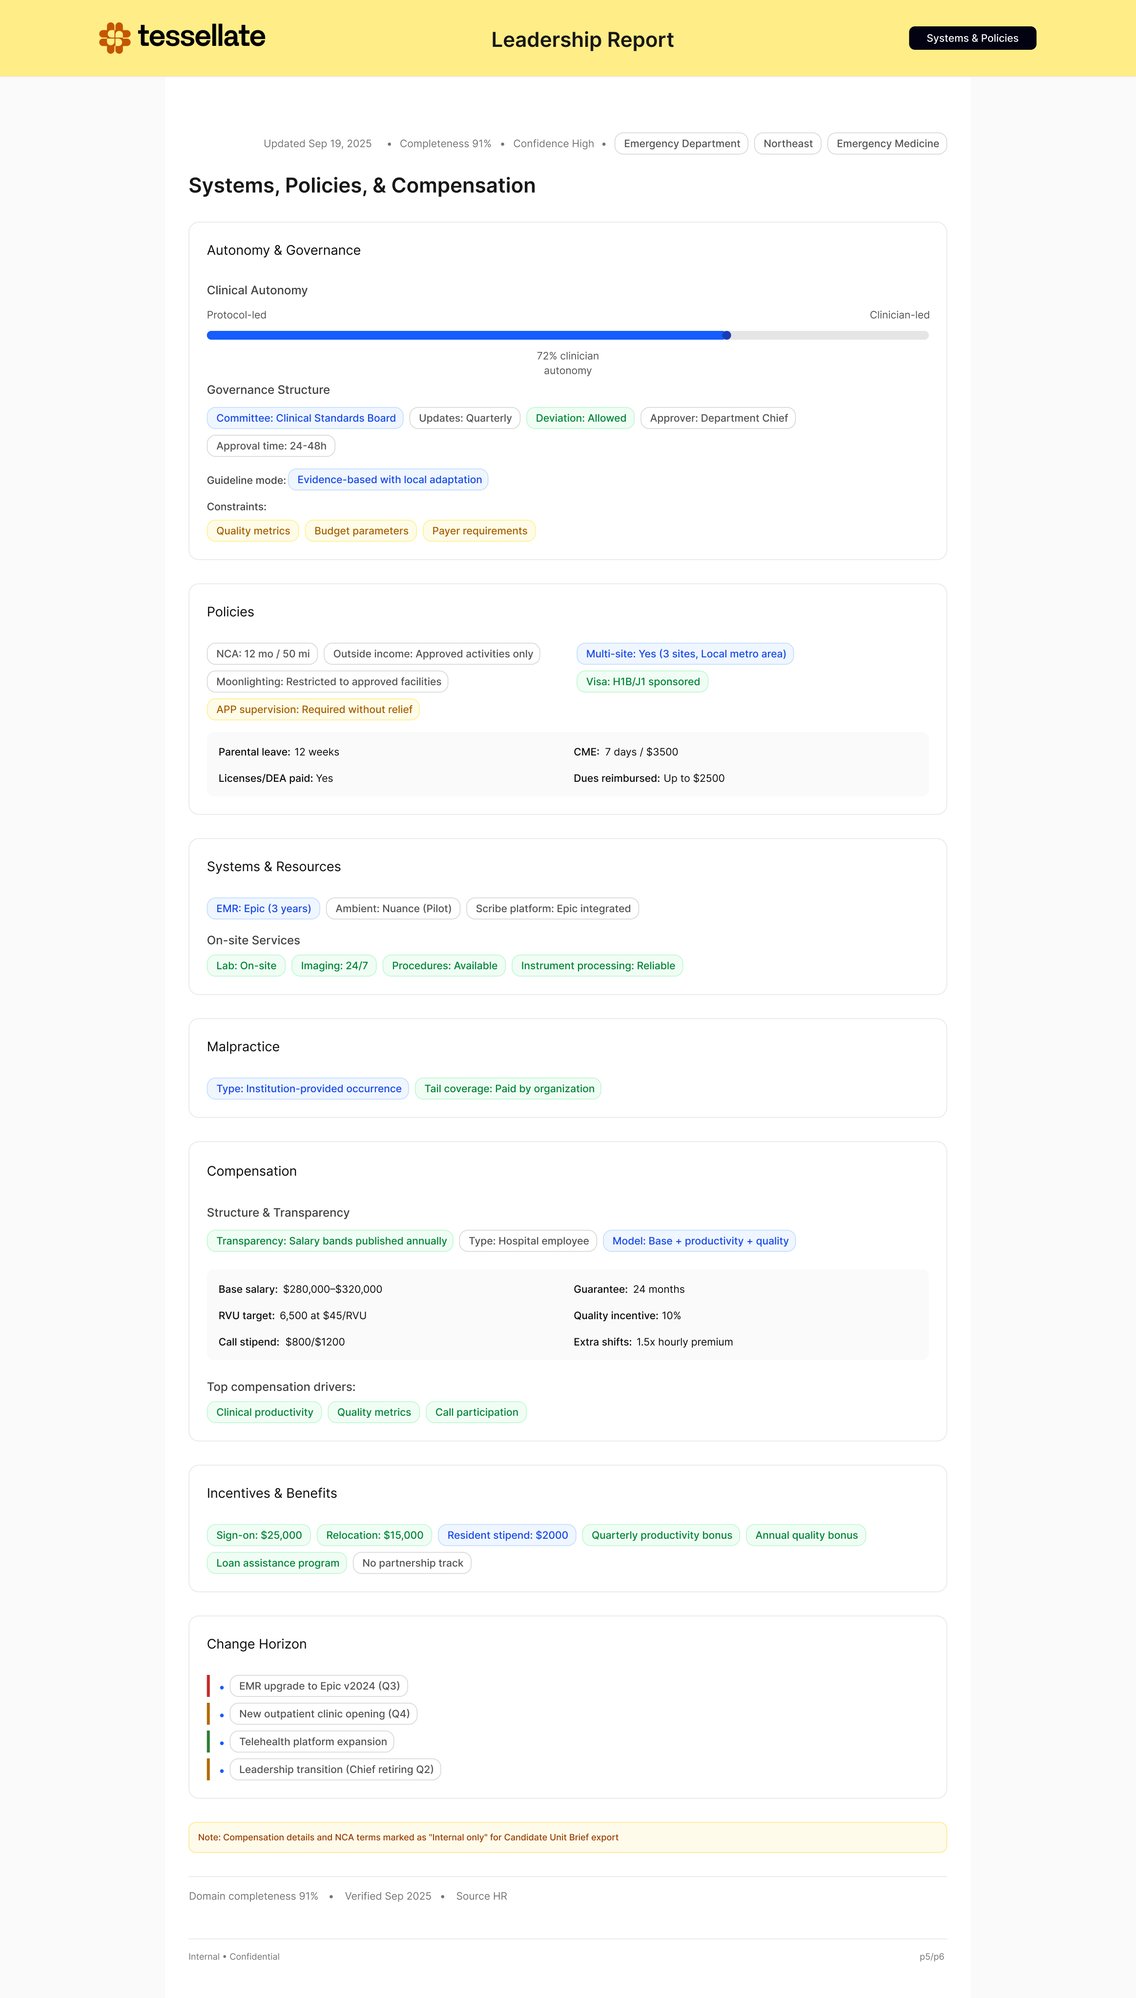The height and width of the screenshot is (1998, 1136).
Task: Click the Leadership Report page title
Action: click(x=582, y=40)
